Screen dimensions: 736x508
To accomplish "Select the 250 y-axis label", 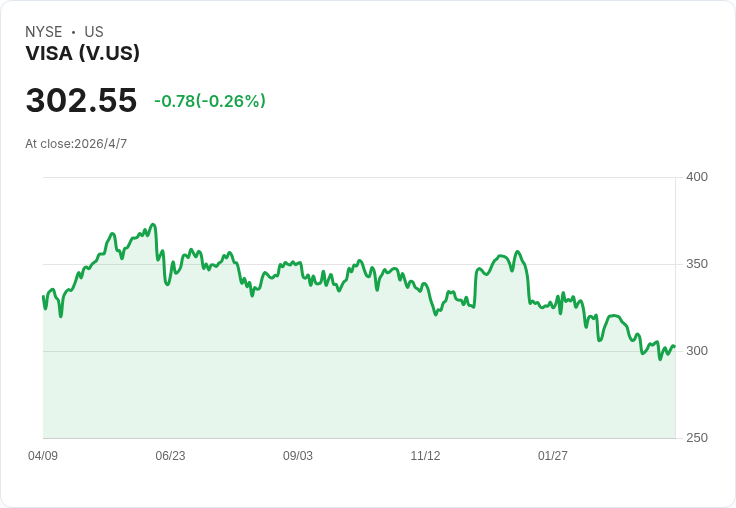I will pos(696,438).
